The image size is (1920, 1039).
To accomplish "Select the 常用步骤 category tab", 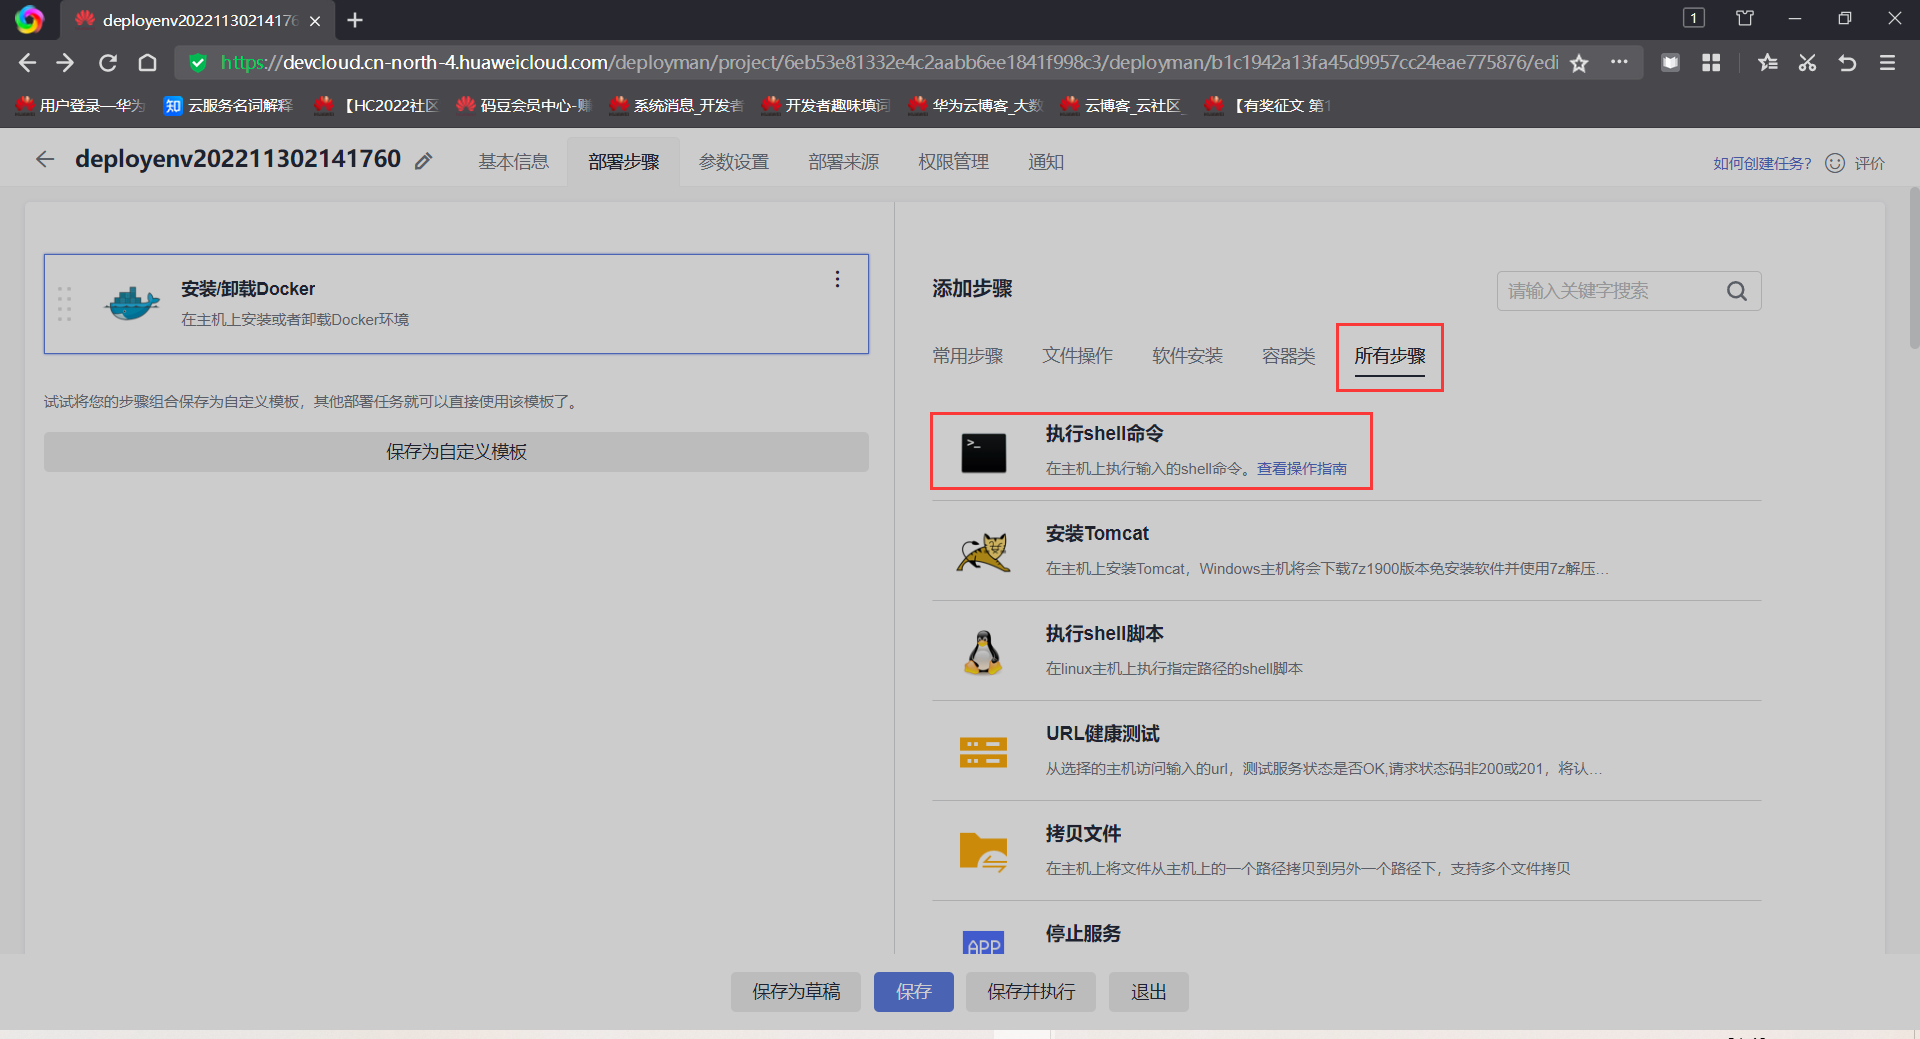I will pyautogui.click(x=968, y=356).
